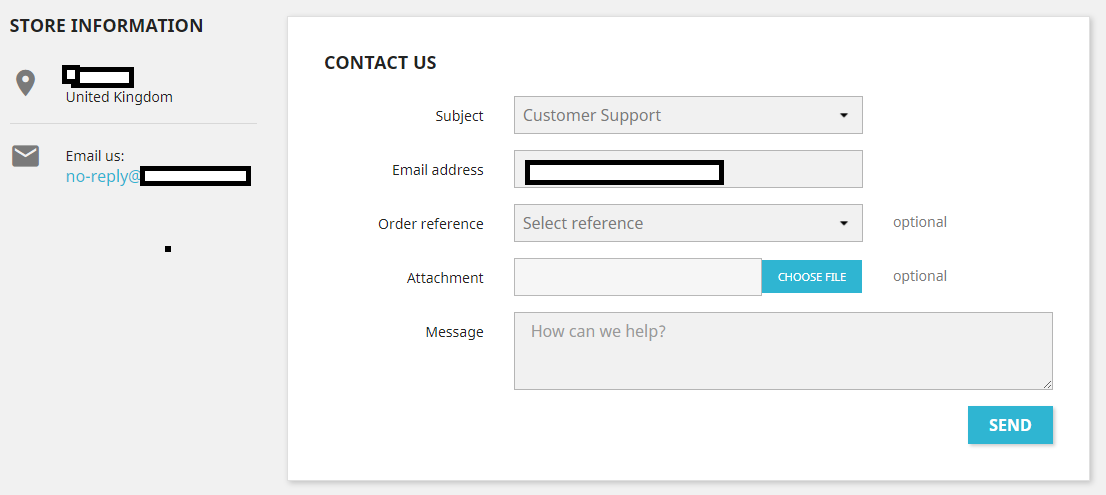The image size is (1106, 495).
Task: Click the envelope mail icon
Action: pos(25,155)
